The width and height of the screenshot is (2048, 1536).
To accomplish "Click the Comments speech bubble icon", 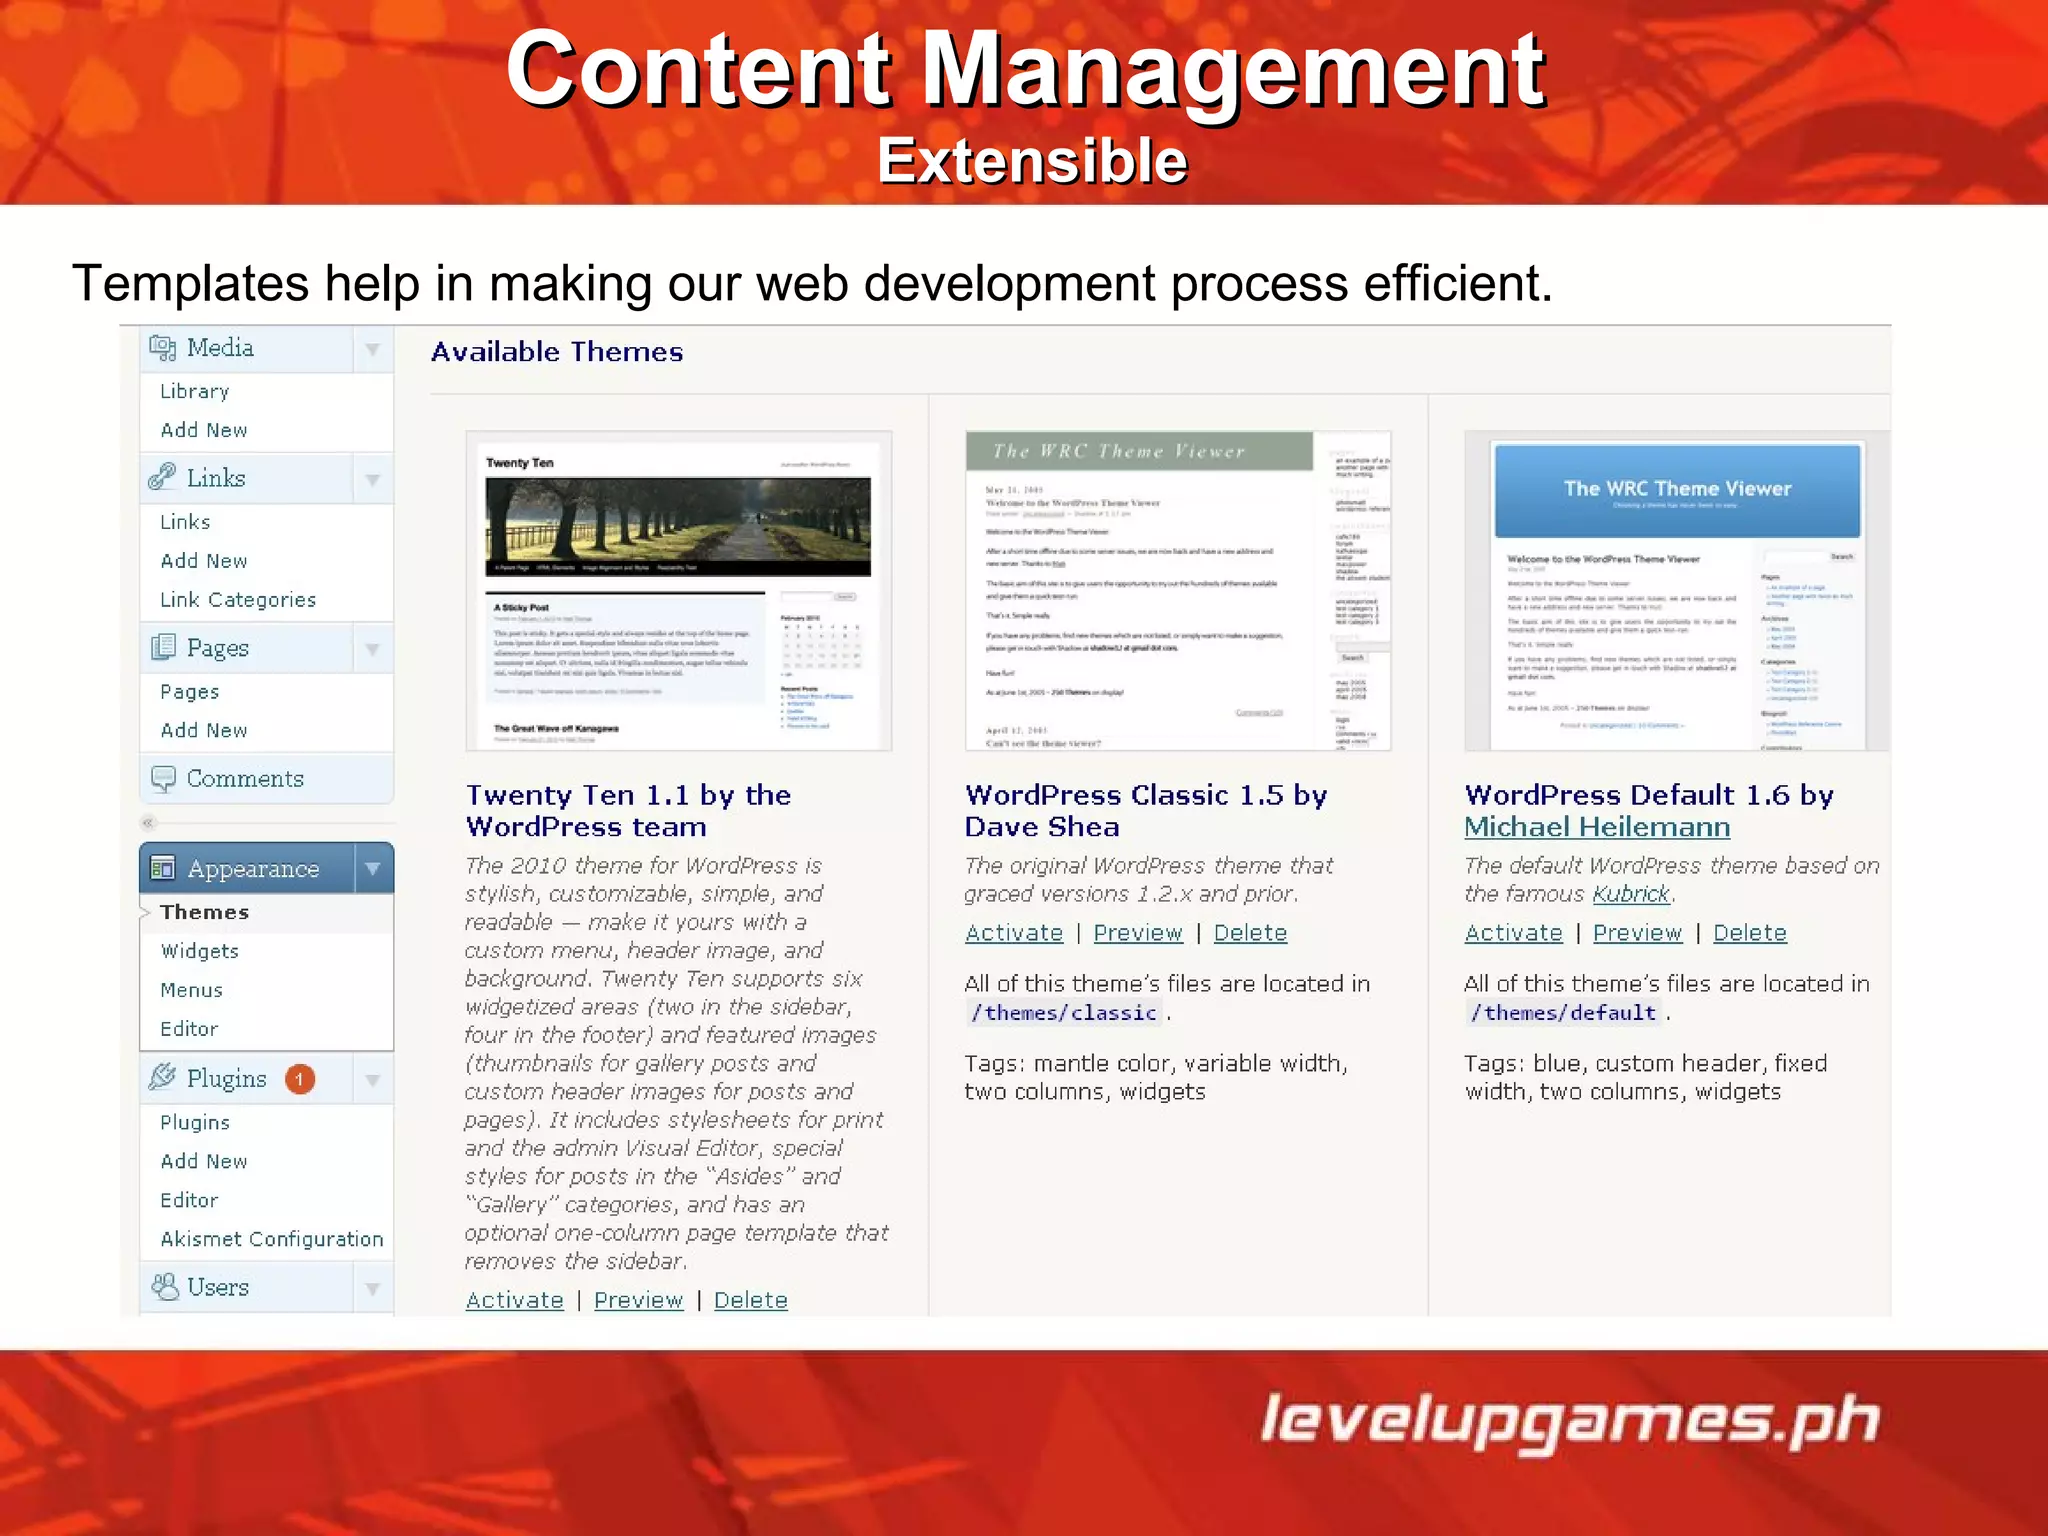I will click(x=163, y=778).
